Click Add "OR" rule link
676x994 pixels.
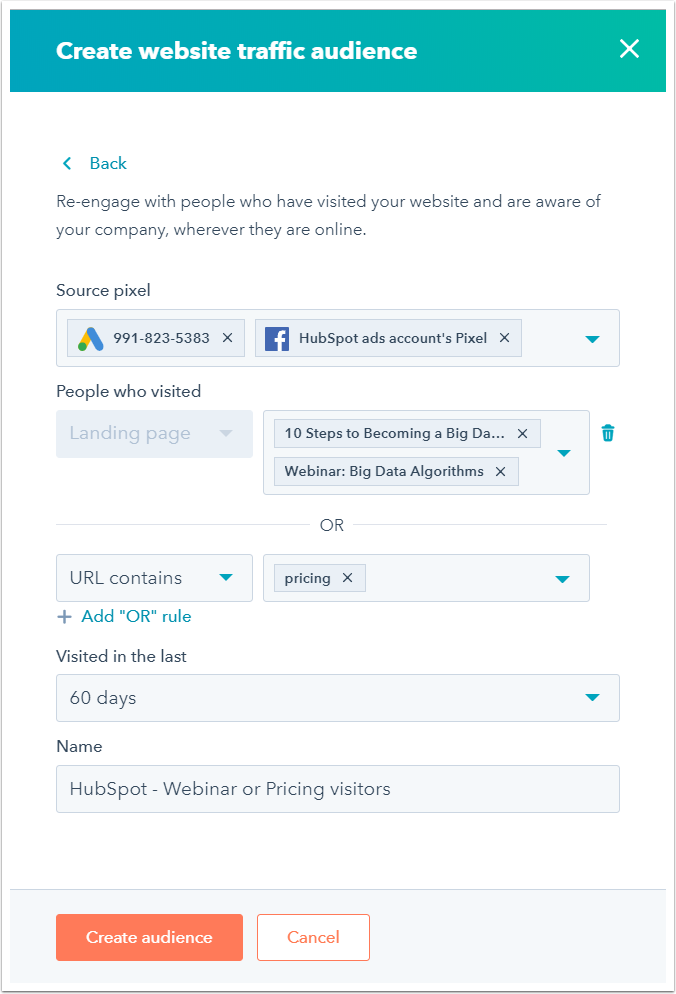(125, 617)
